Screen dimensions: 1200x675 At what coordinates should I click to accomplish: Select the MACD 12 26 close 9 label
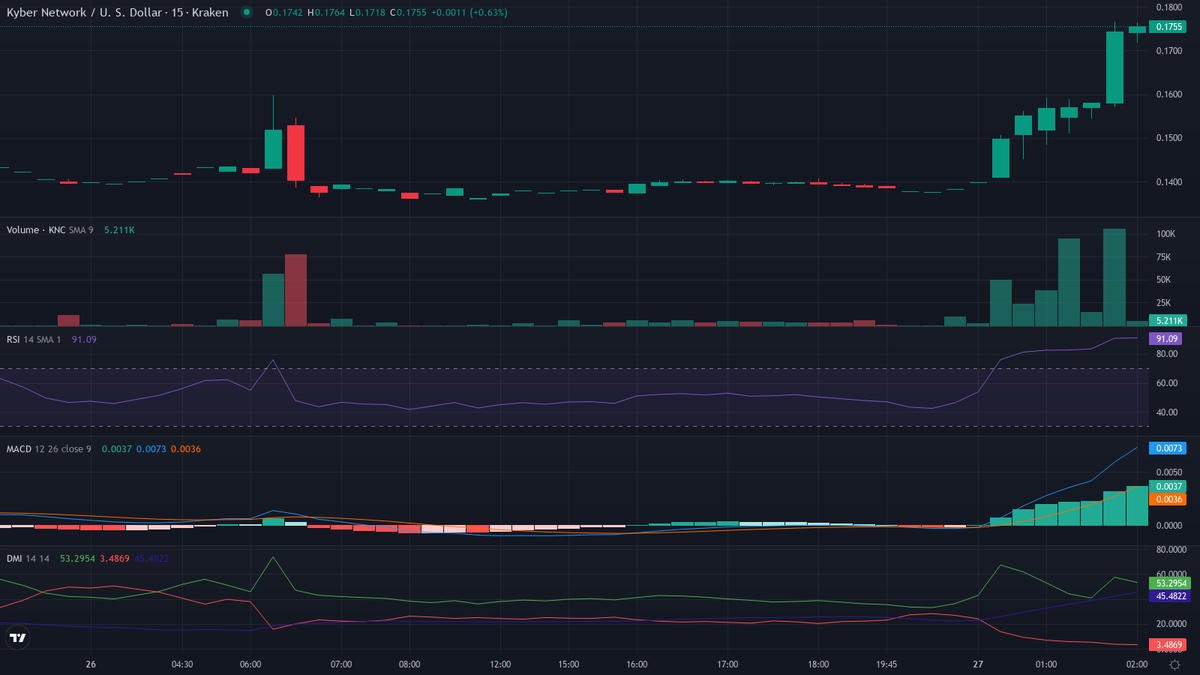pyautogui.click(x=49, y=449)
